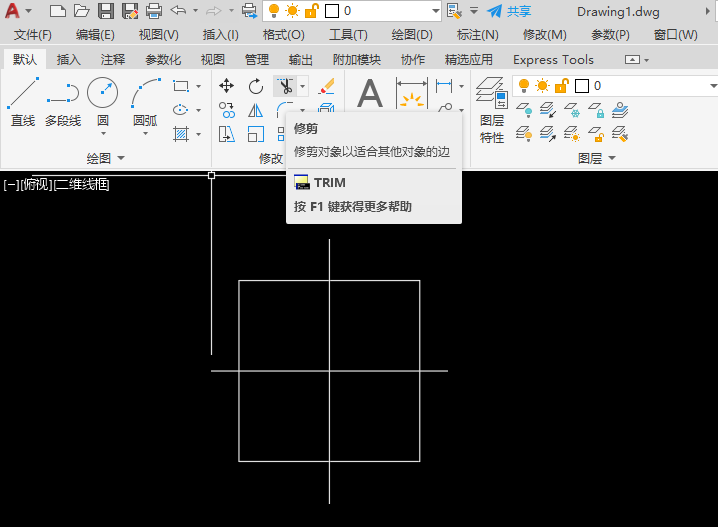
Task: Select the Line (直线) tool
Action: pos(23,102)
